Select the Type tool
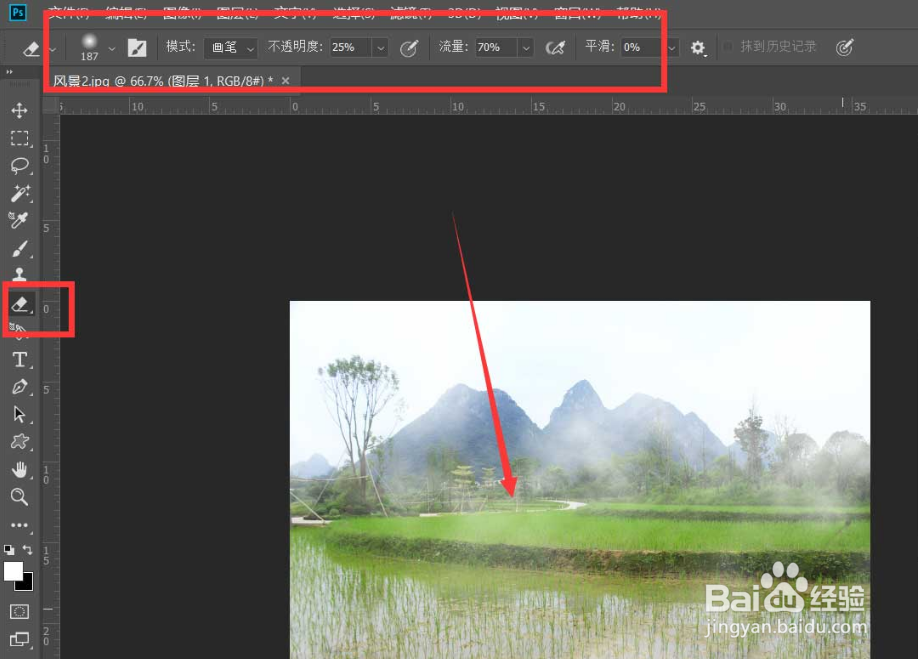Screen dimensions: 918x659 click(19, 359)
